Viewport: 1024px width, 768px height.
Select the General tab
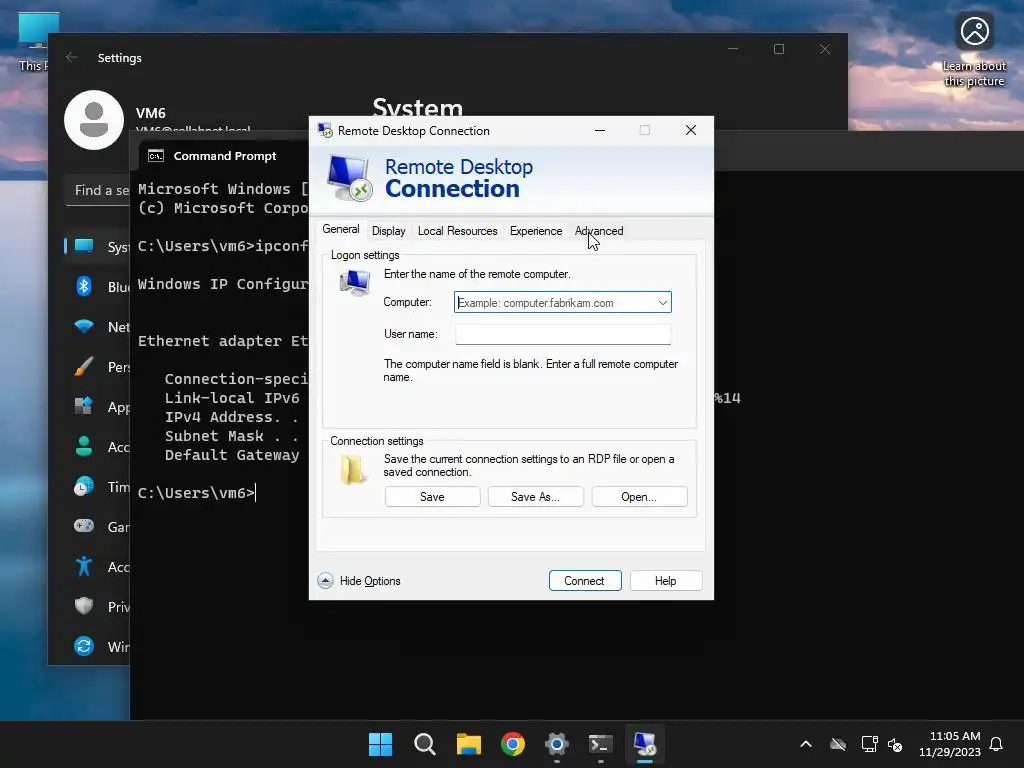(x=340, y=229)
